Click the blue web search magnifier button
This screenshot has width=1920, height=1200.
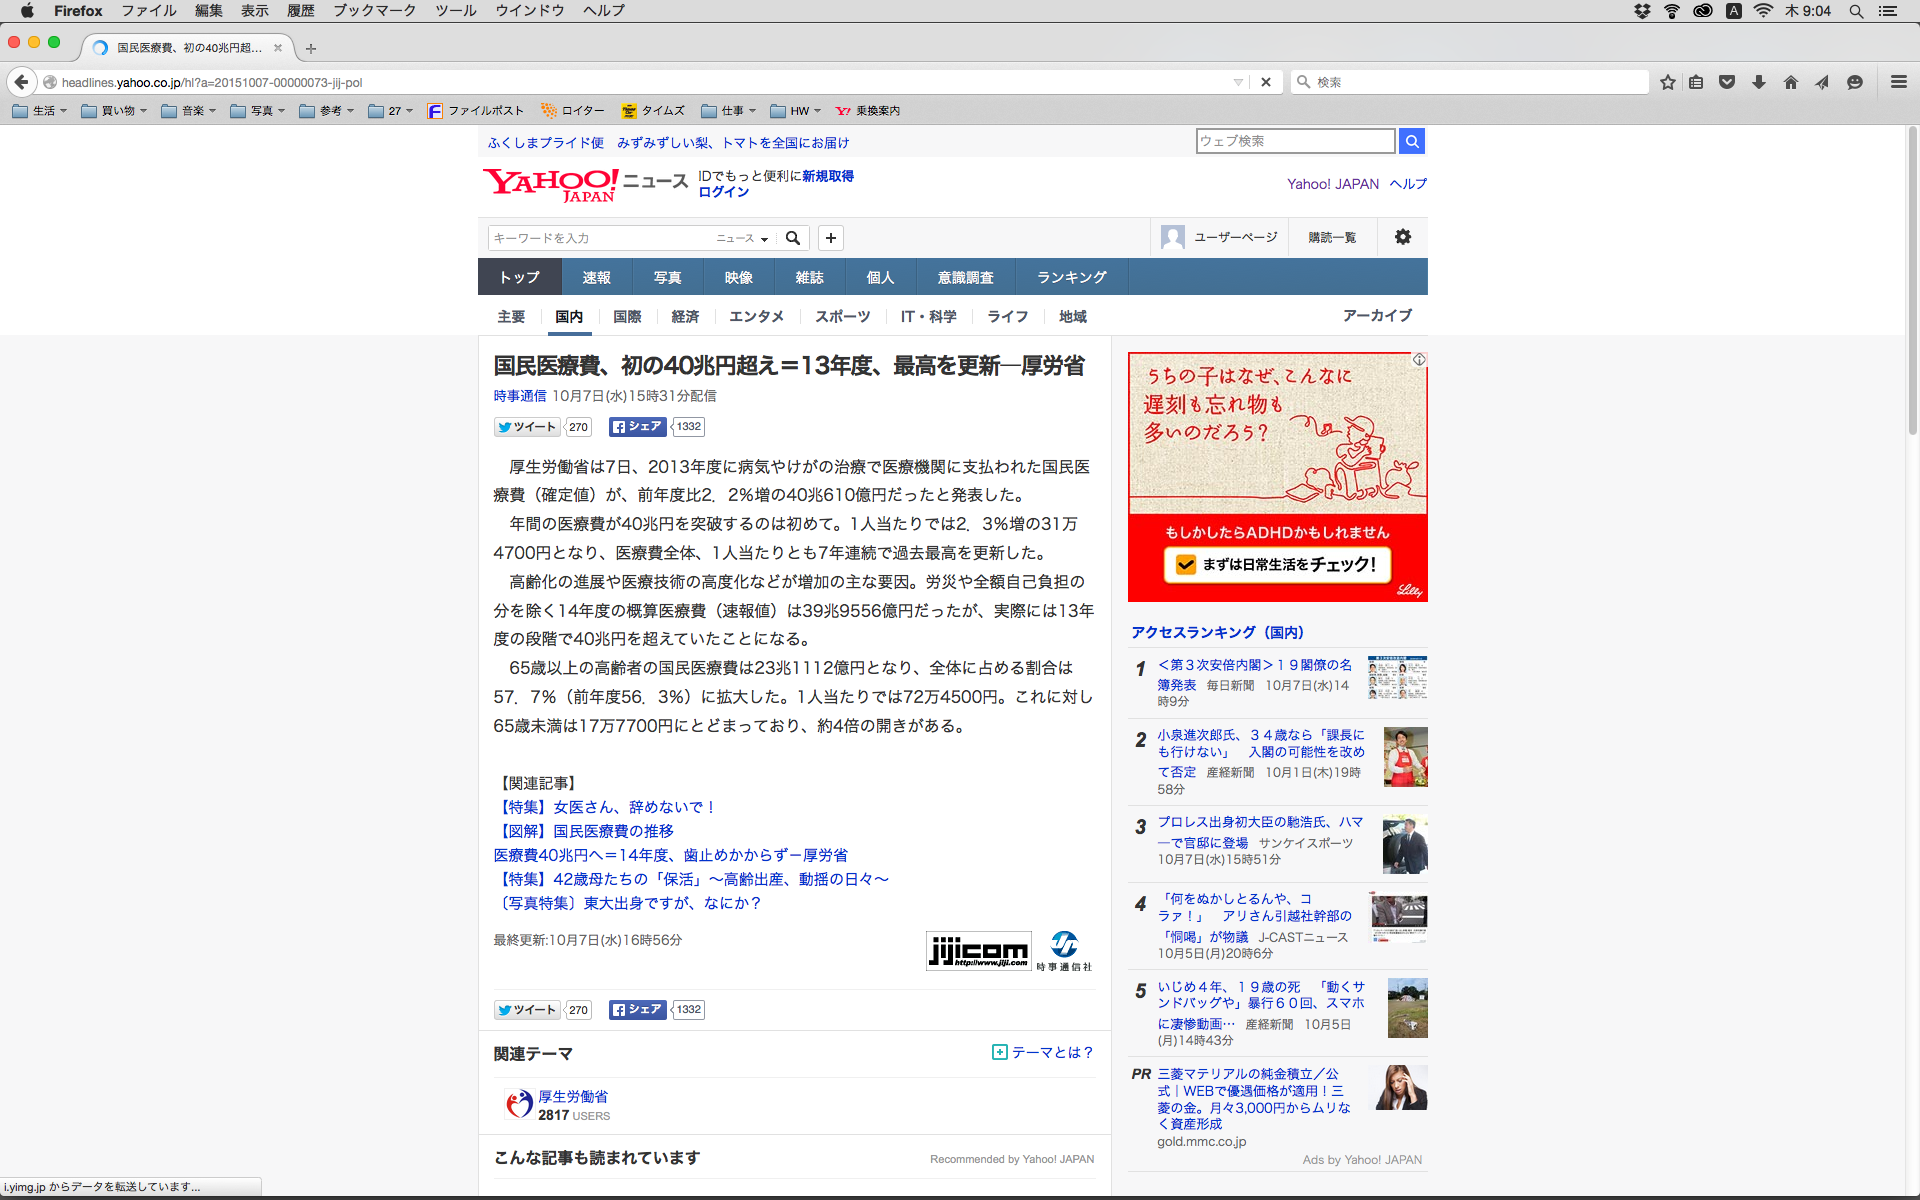1411,141
